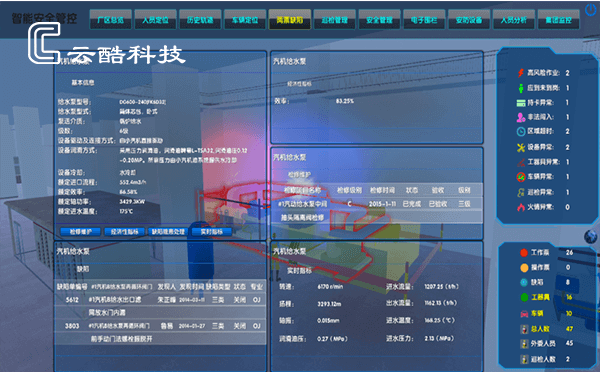Toggle the red 工作票 legend marker
This screenshot has width=600, height=372.
(524, 253)
